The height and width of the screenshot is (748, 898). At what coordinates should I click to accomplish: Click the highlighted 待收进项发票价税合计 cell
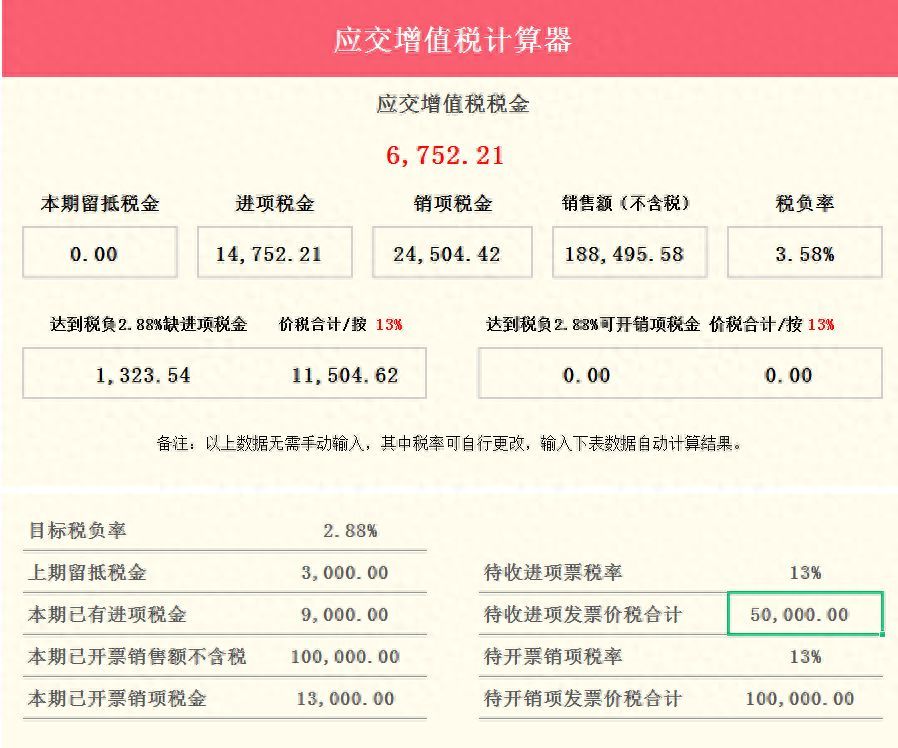point(804,614)
